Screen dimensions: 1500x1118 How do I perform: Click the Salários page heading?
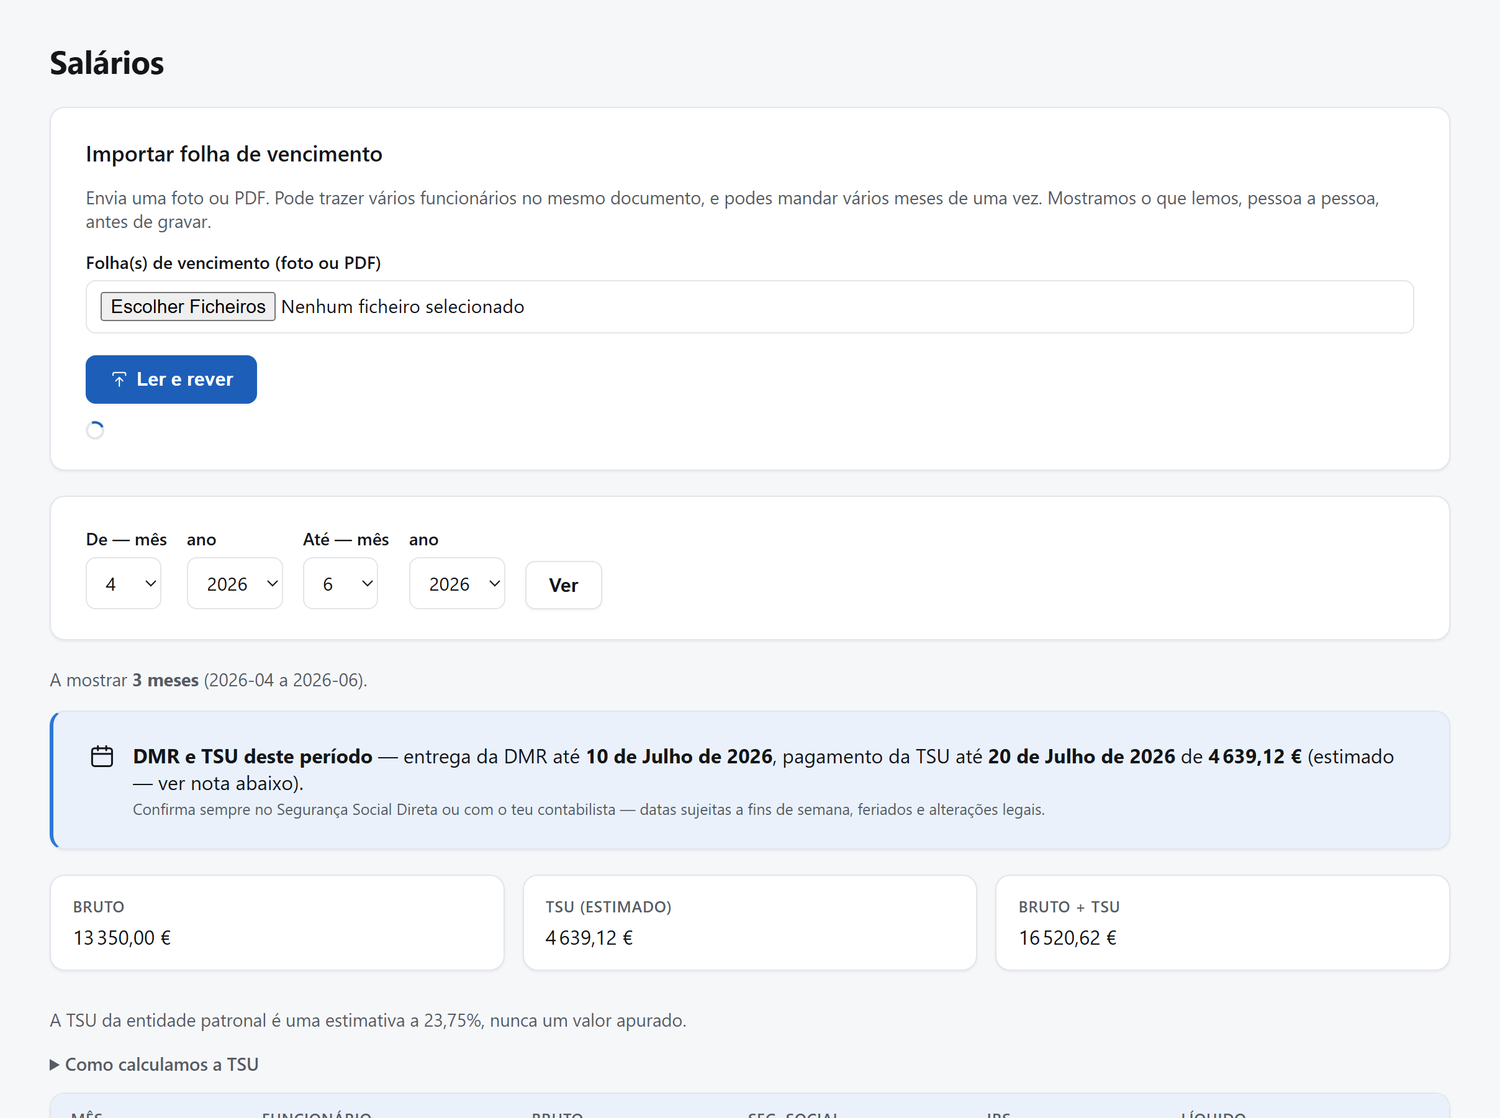pyautogui.click(x=107, y=63)
